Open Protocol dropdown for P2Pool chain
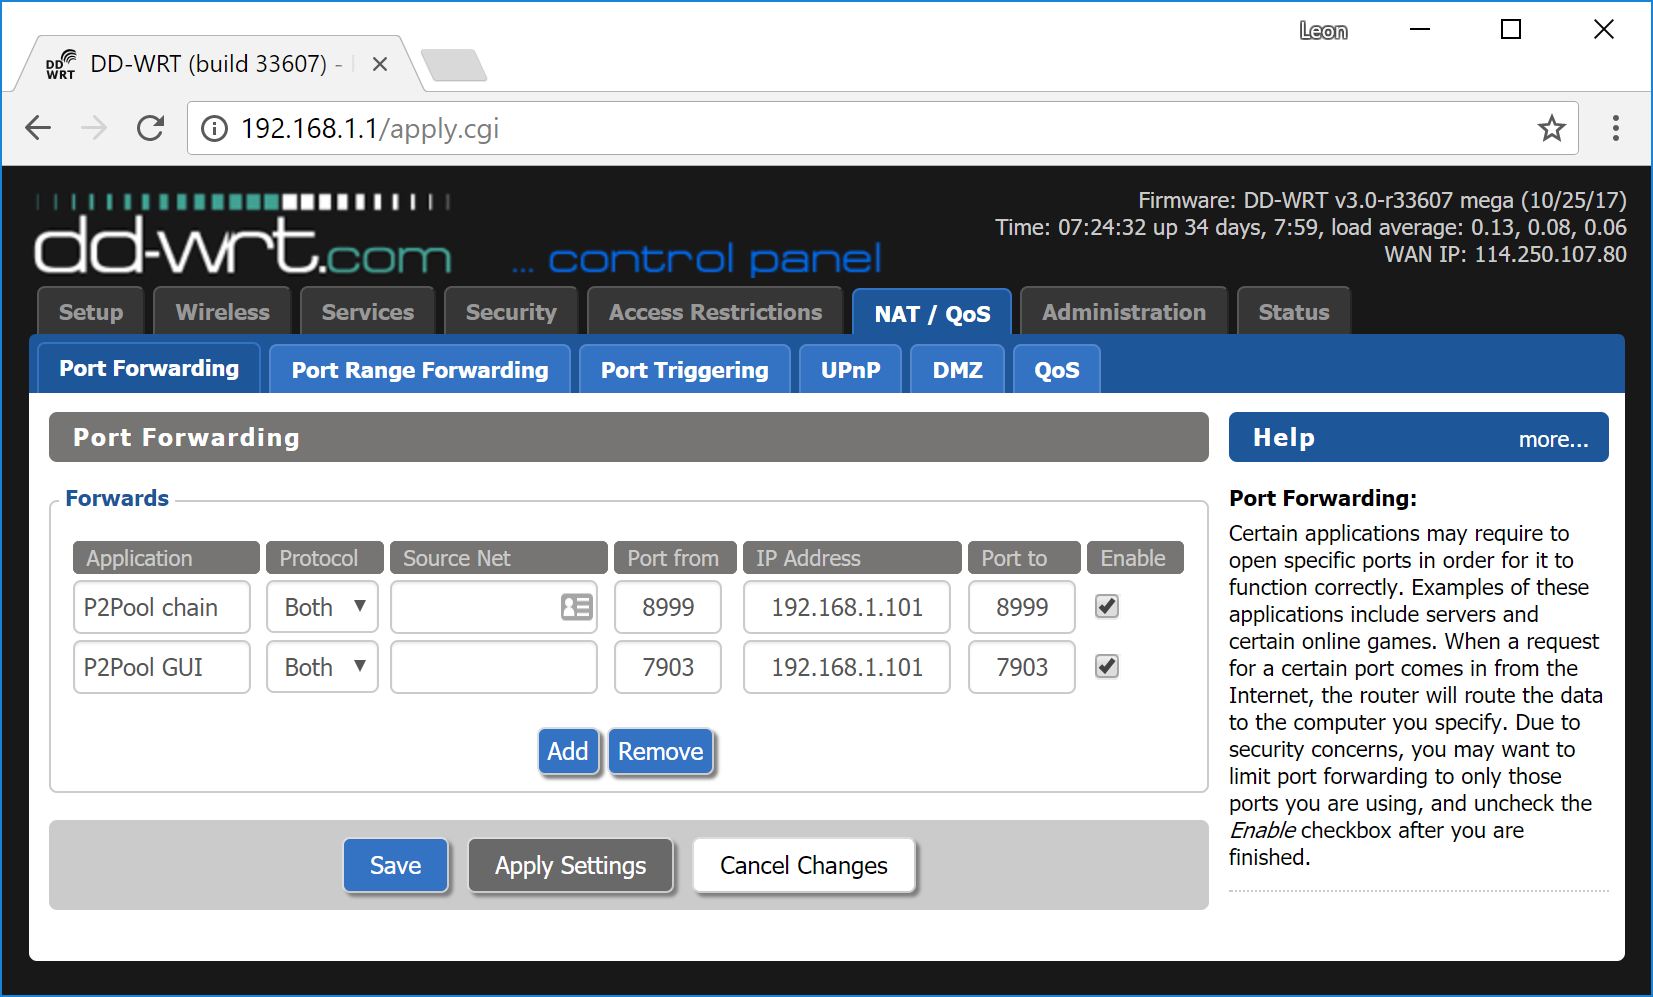 (x=322, y=607)
